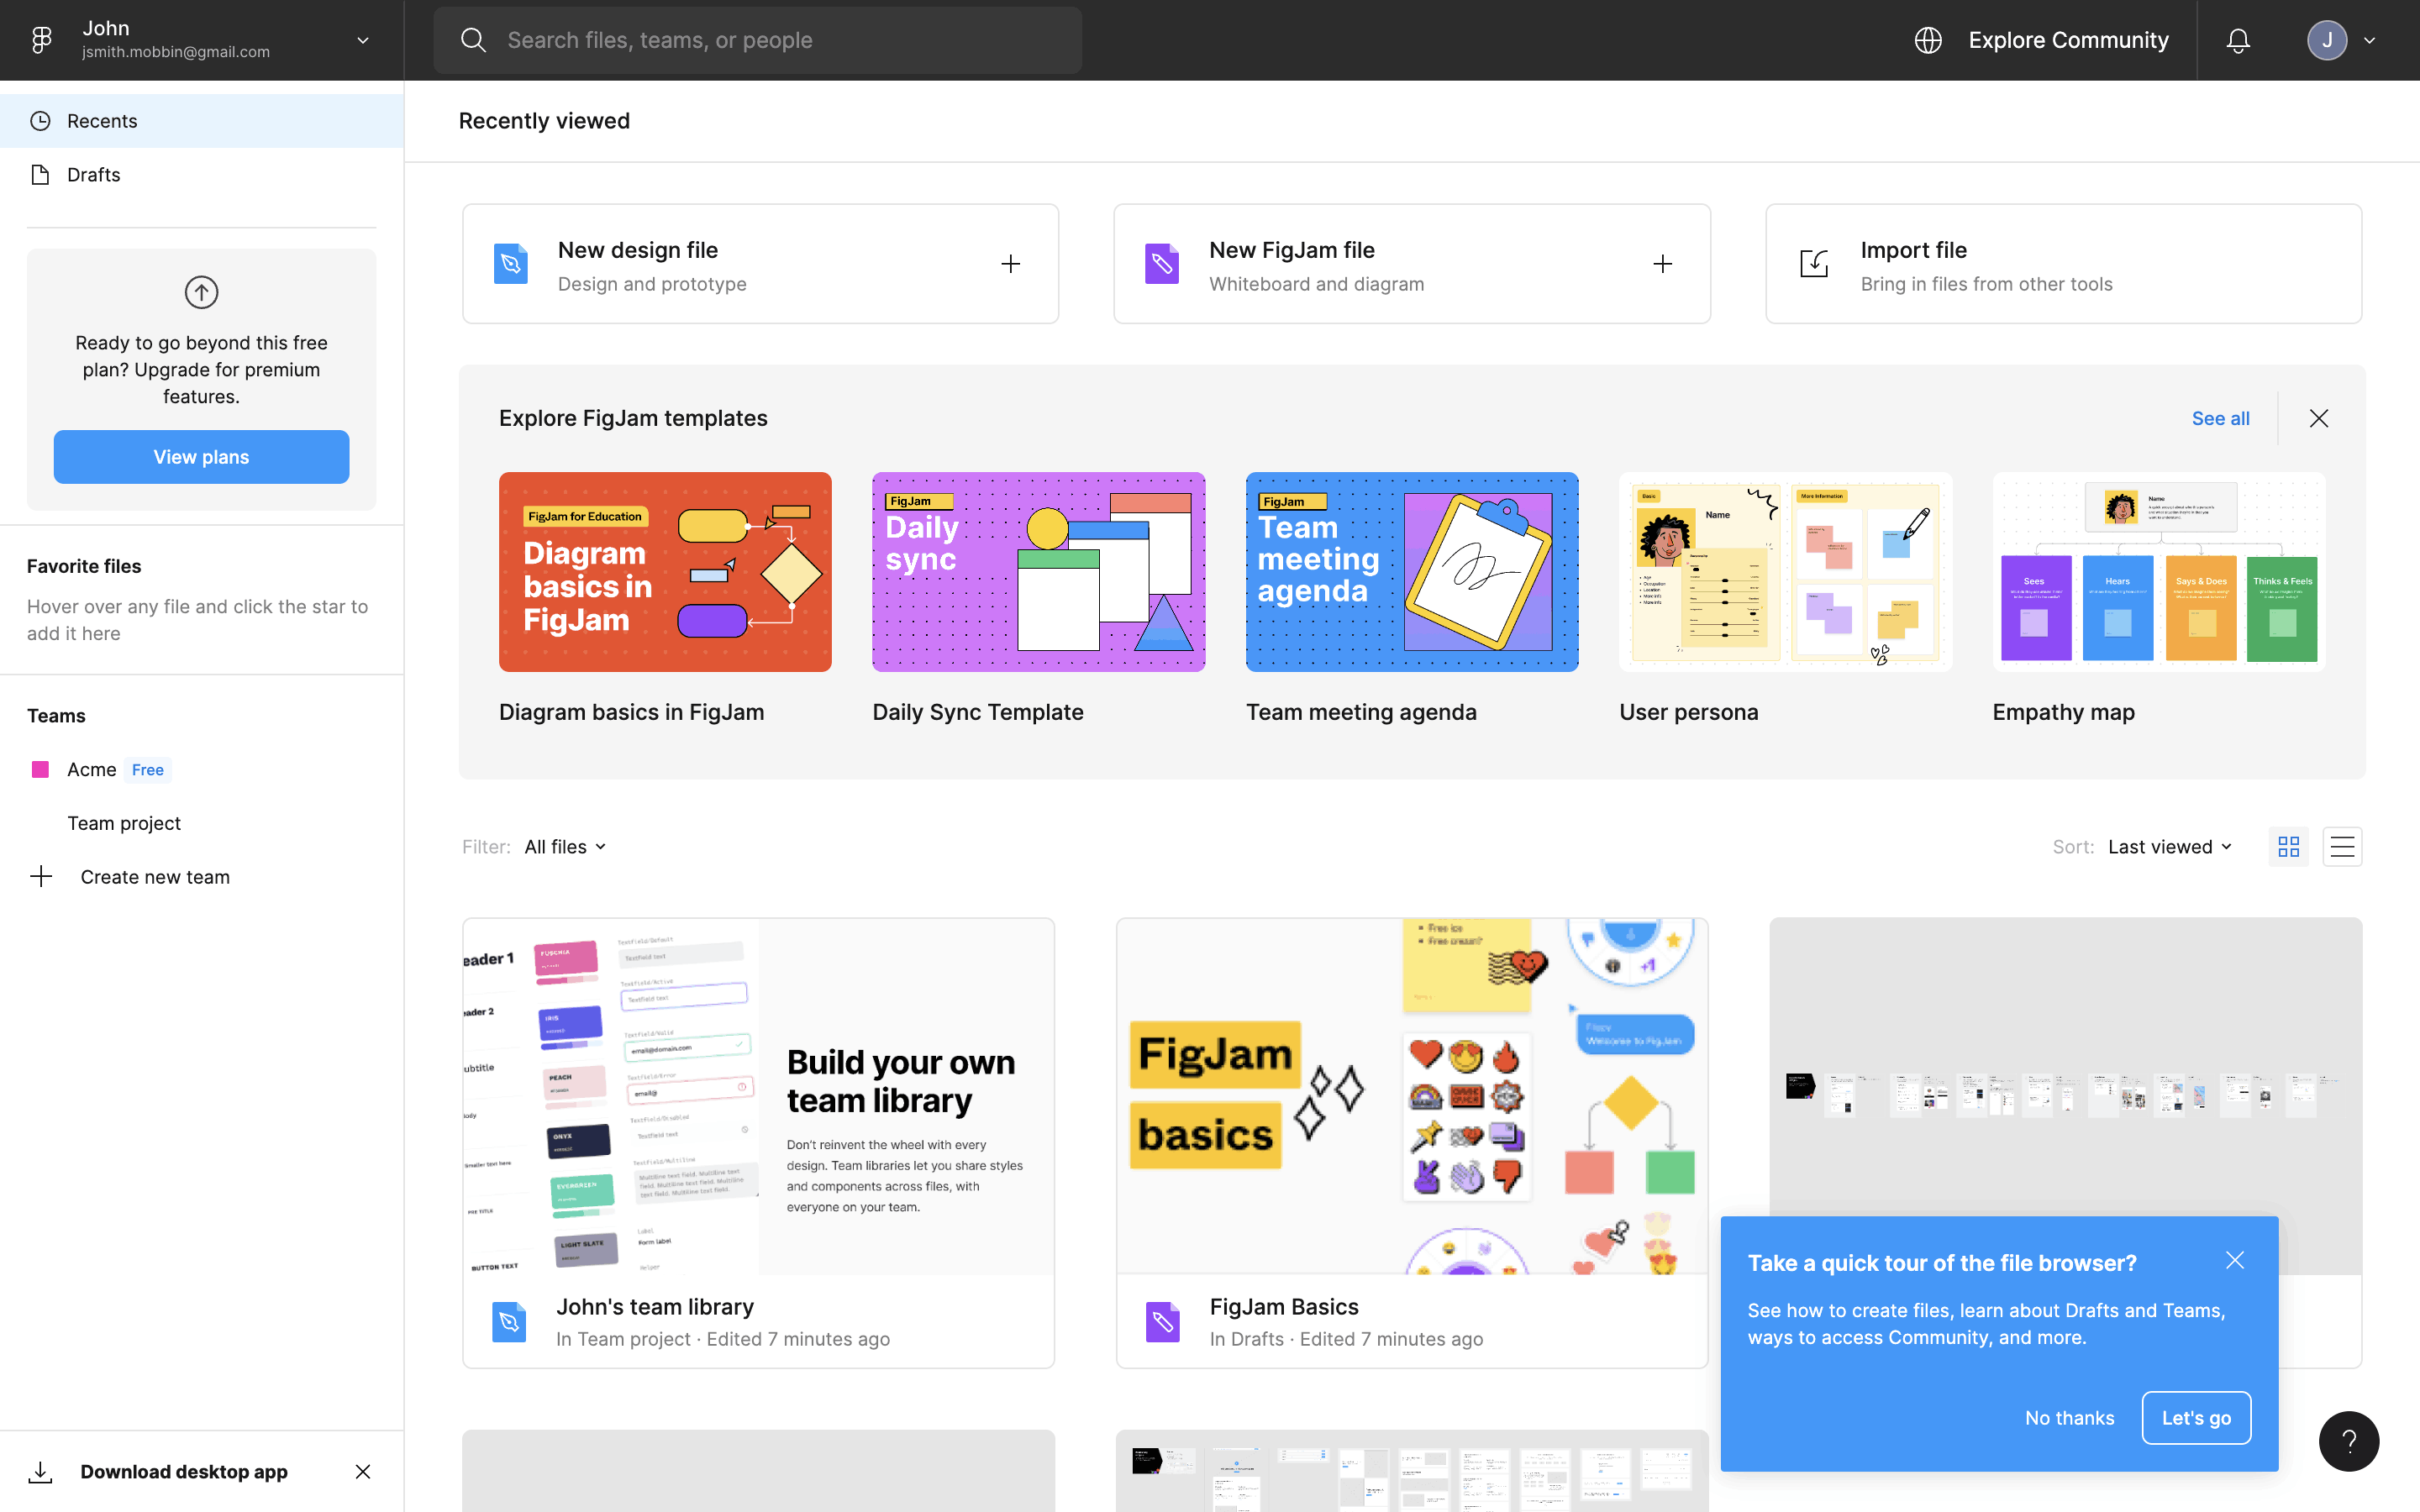Expand the John account workspace switcher
This screenshot has width=2420, height=1512.
point(363,40)
